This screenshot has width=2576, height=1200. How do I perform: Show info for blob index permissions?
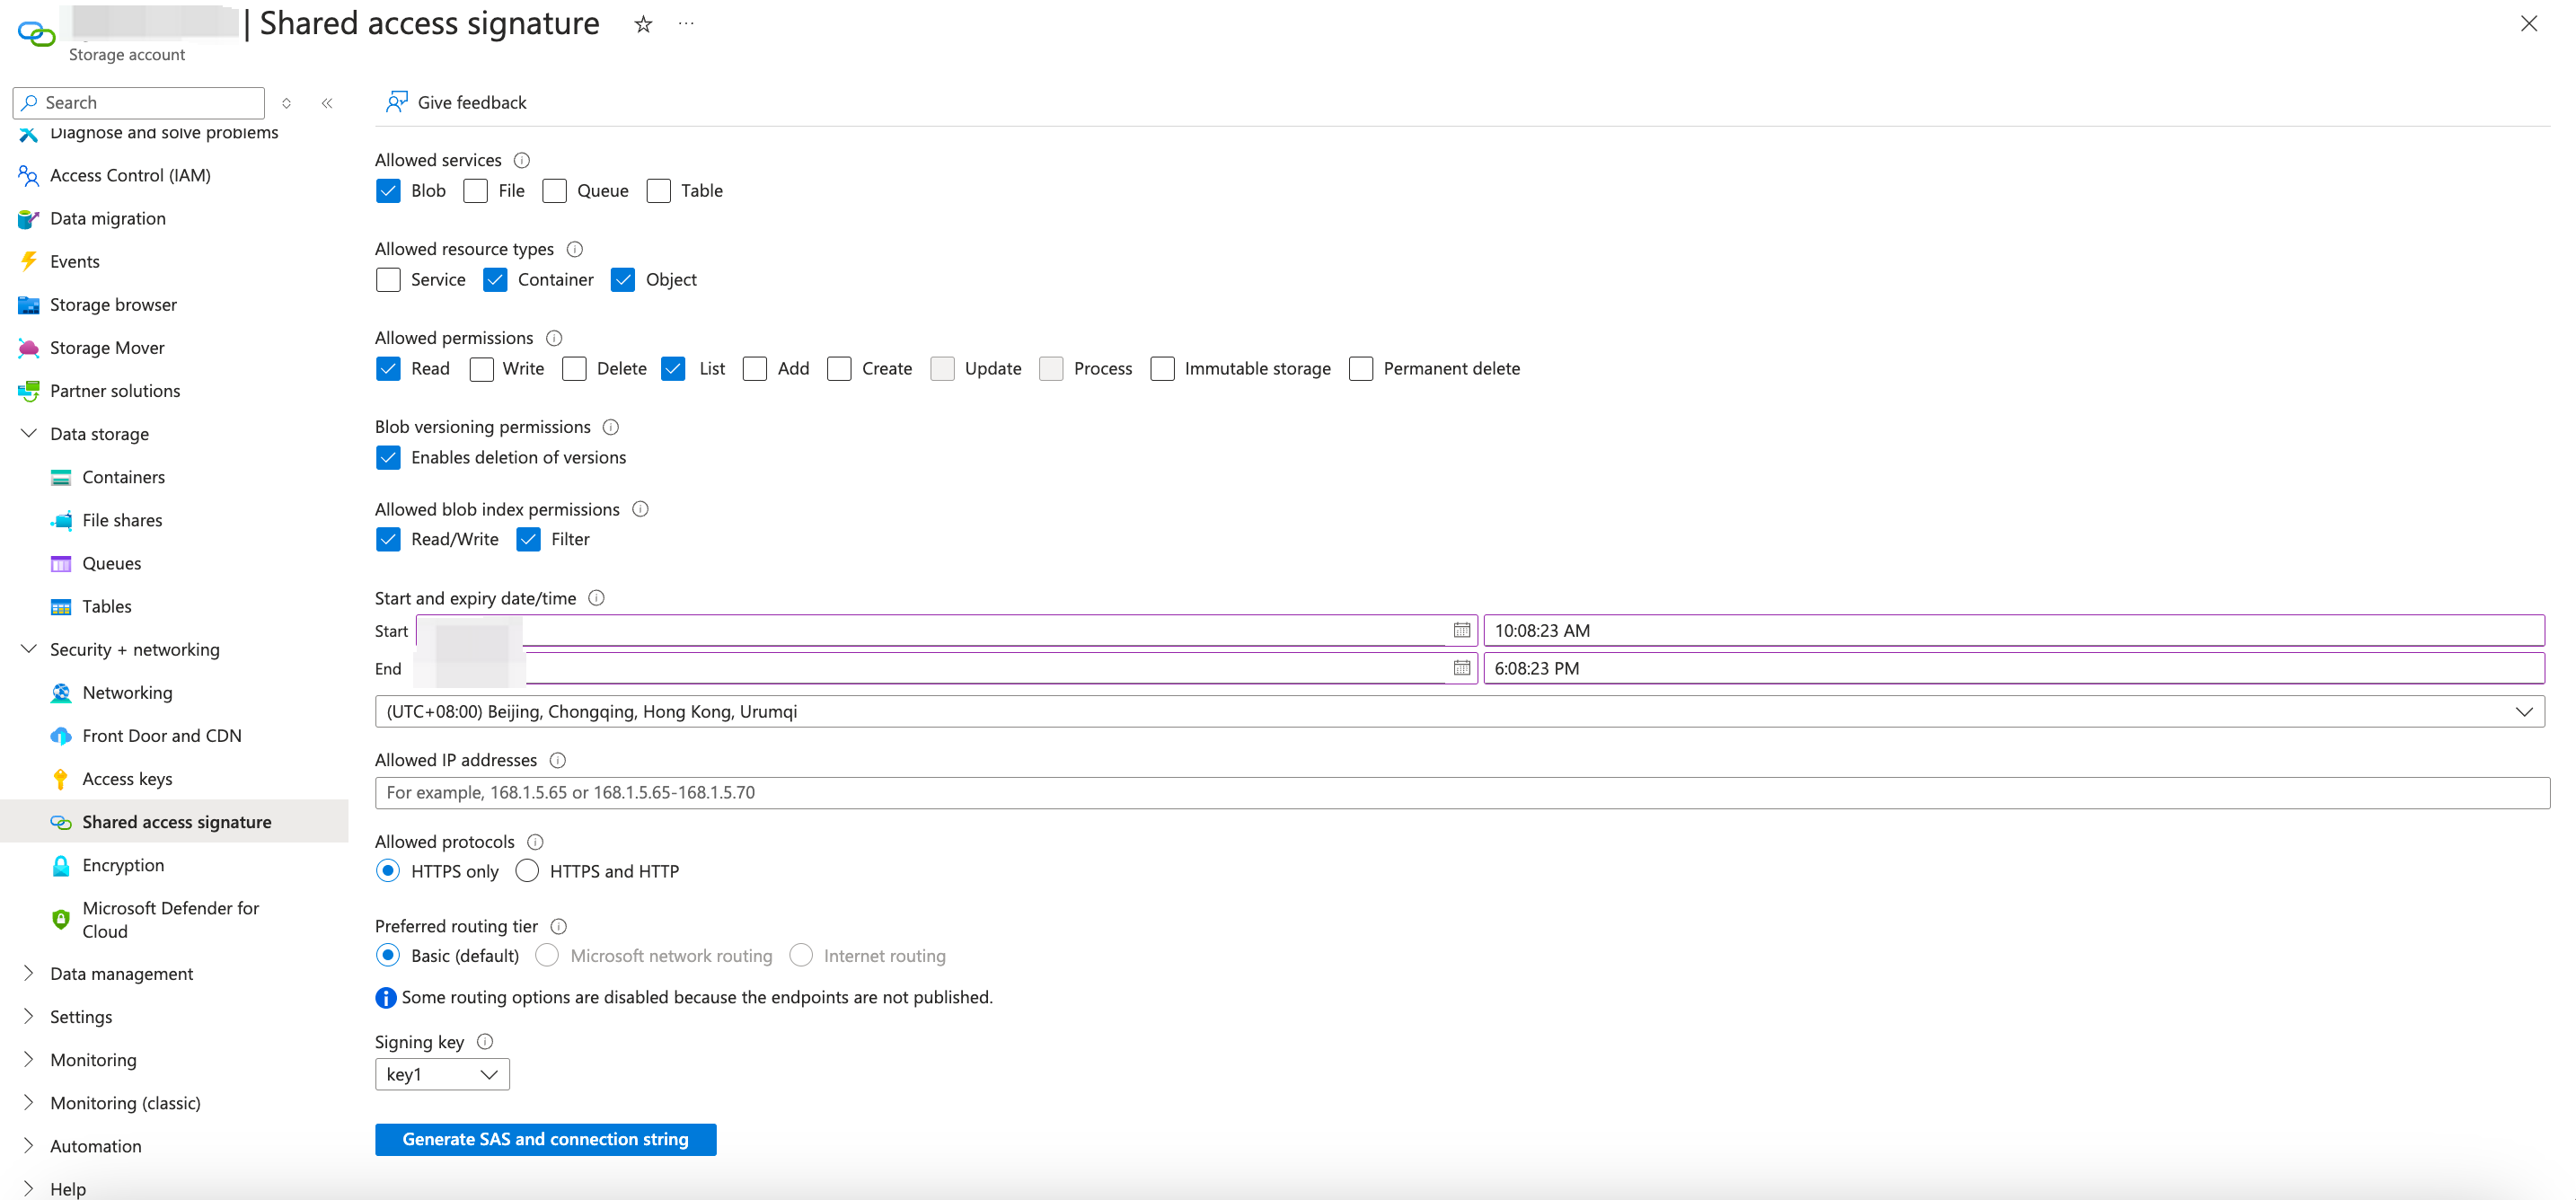(x=641, y=509)
